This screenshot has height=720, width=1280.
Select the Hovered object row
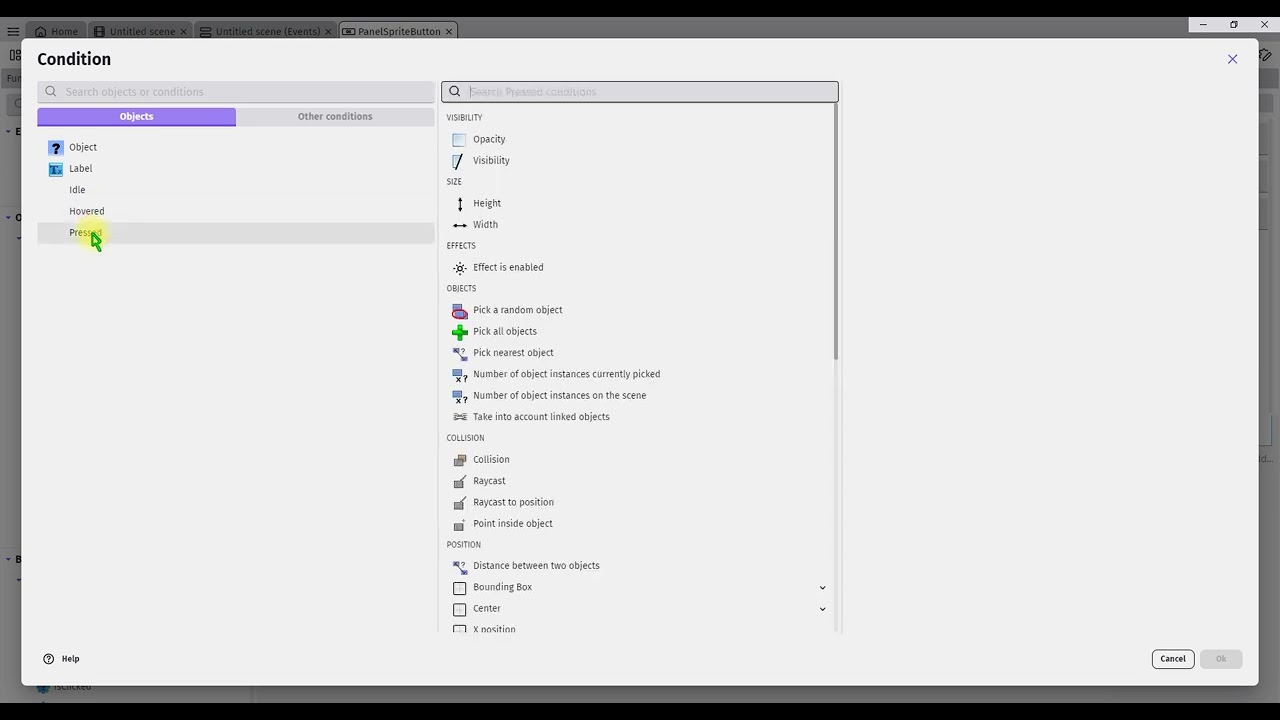tap(236, 211)
